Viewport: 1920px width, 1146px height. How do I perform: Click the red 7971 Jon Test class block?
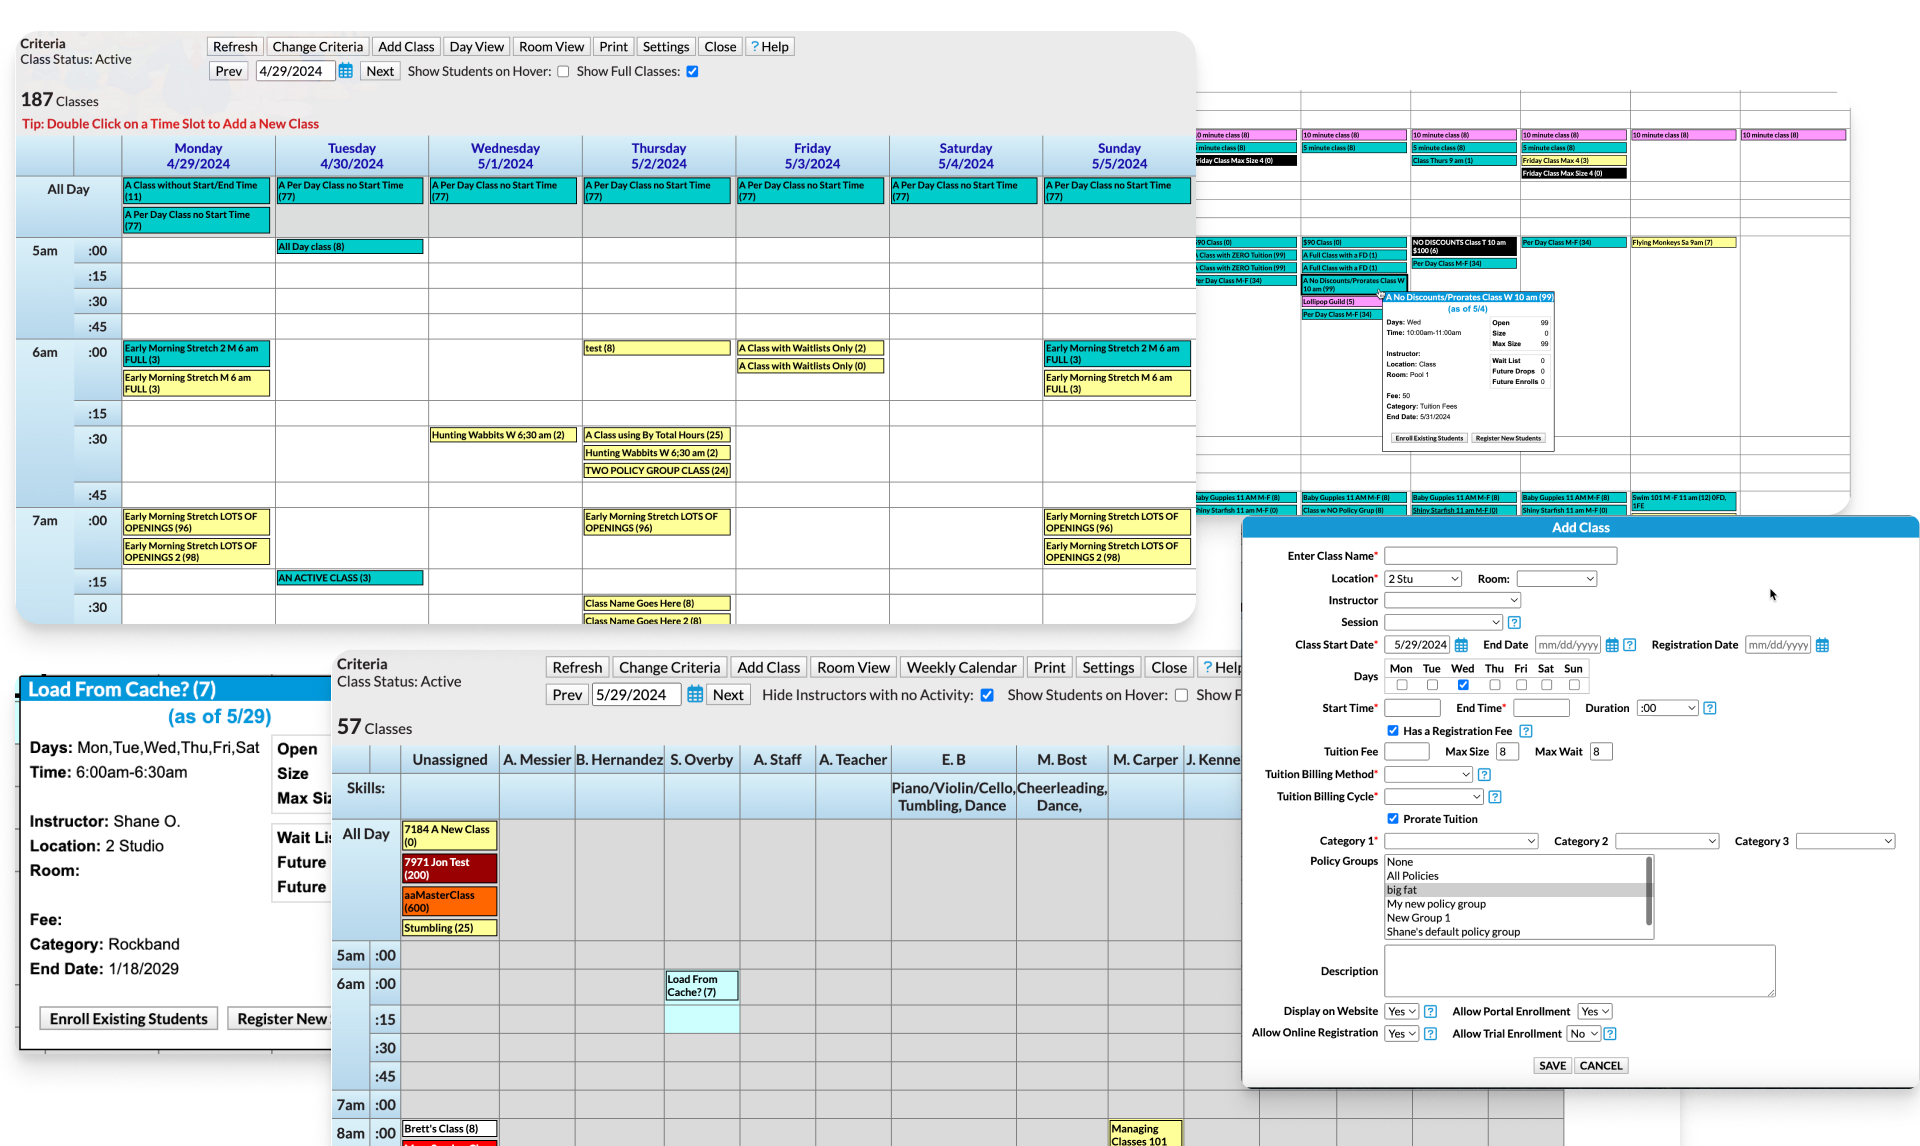tap(449, 868)
